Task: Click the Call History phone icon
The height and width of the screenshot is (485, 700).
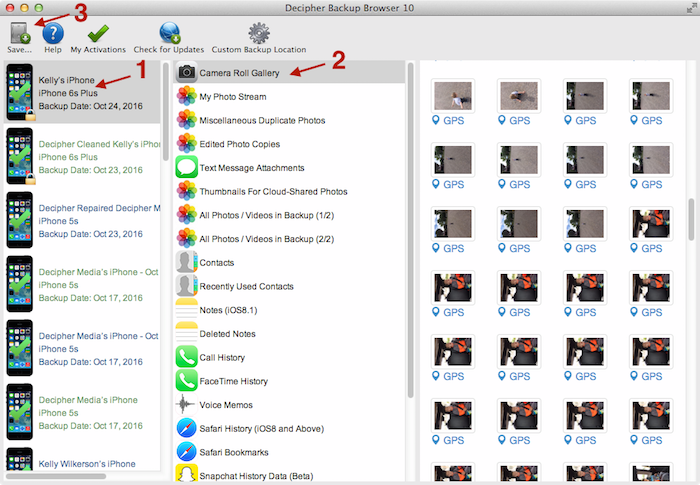Action: 187,356
